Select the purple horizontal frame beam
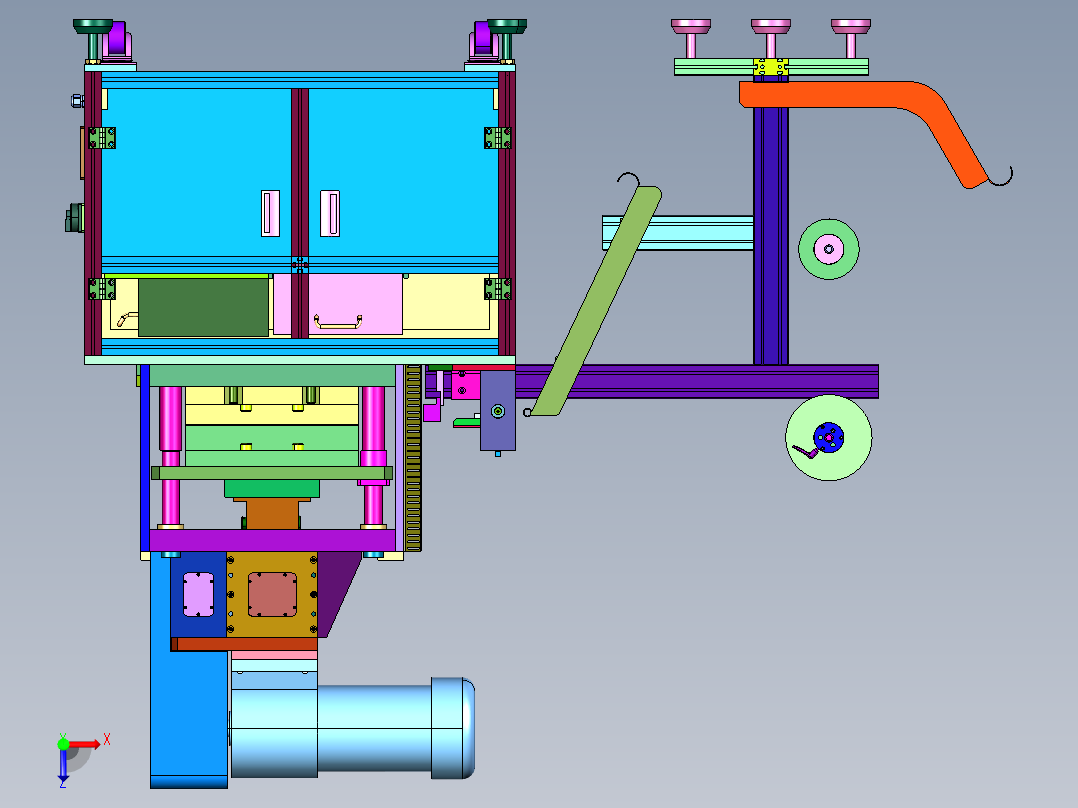This screenshot has width=1078, height=808. pyautogui.click(x=696, y=382)
